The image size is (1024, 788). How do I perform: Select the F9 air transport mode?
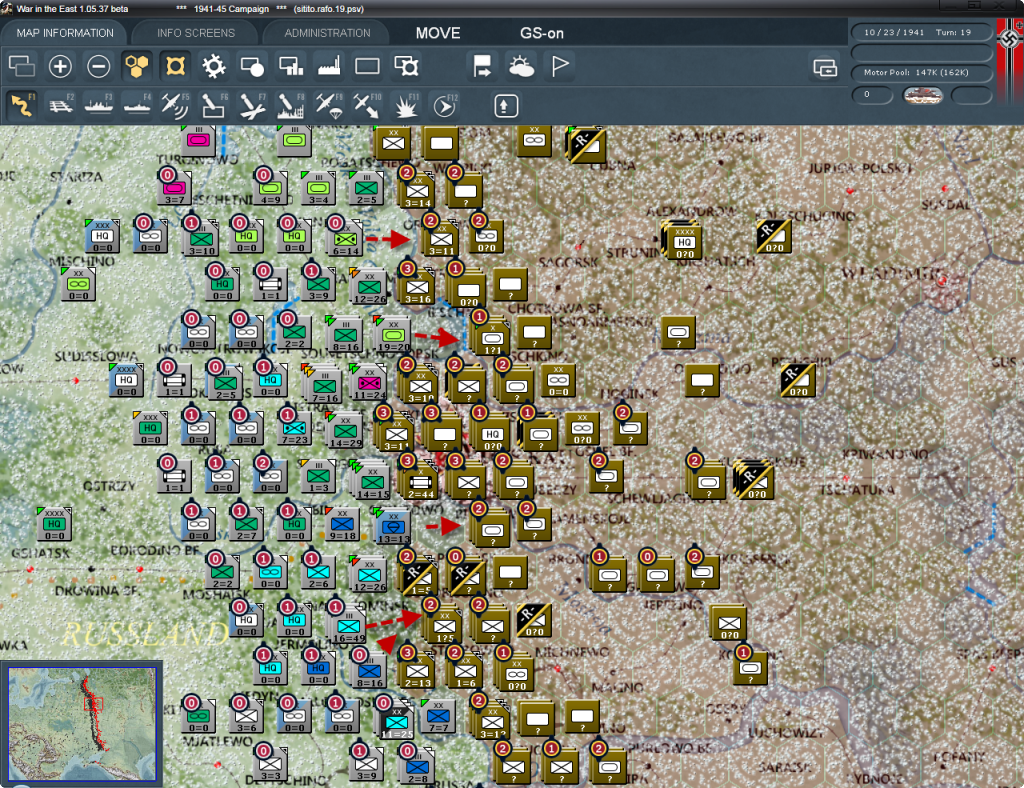(x=329, y=105)
